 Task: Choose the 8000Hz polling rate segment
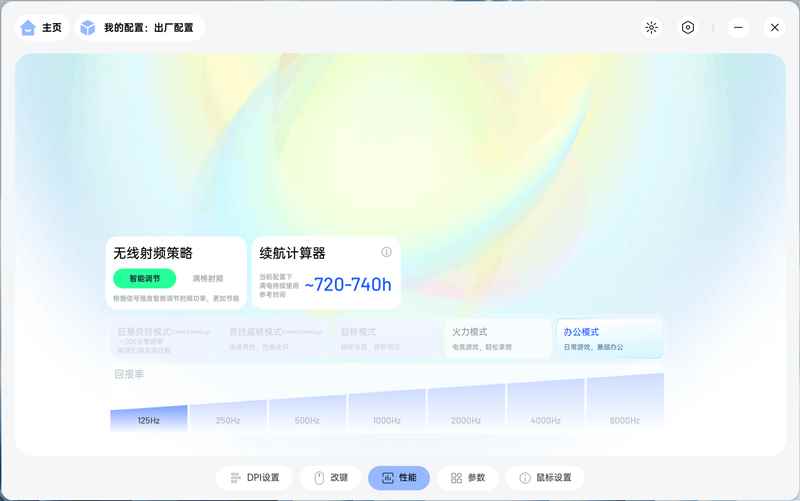tap(625, 403)
